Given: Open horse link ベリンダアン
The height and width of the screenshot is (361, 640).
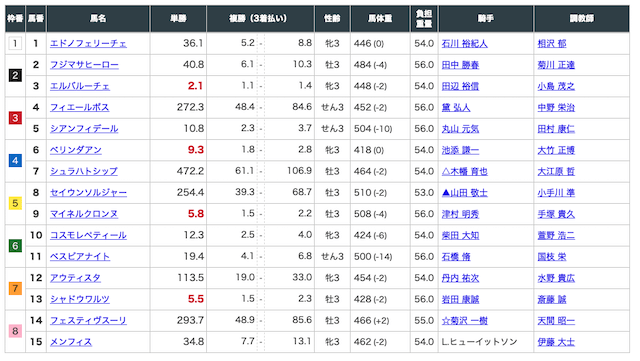Looking at the screenshot, I should [76, 150].
